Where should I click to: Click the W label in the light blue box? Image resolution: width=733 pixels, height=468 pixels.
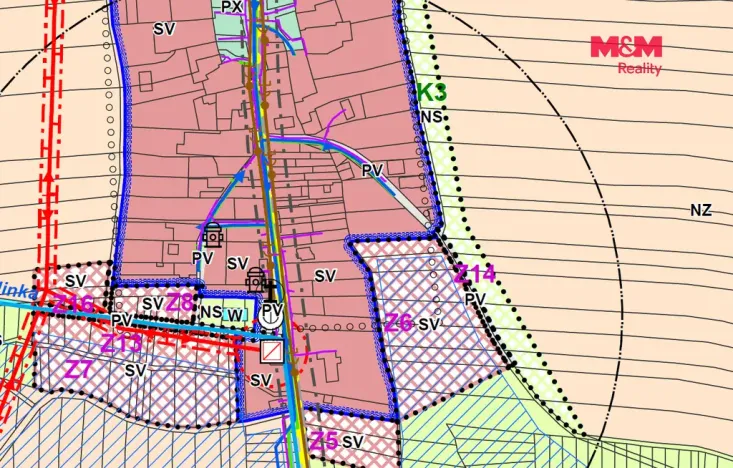point(235,316)
